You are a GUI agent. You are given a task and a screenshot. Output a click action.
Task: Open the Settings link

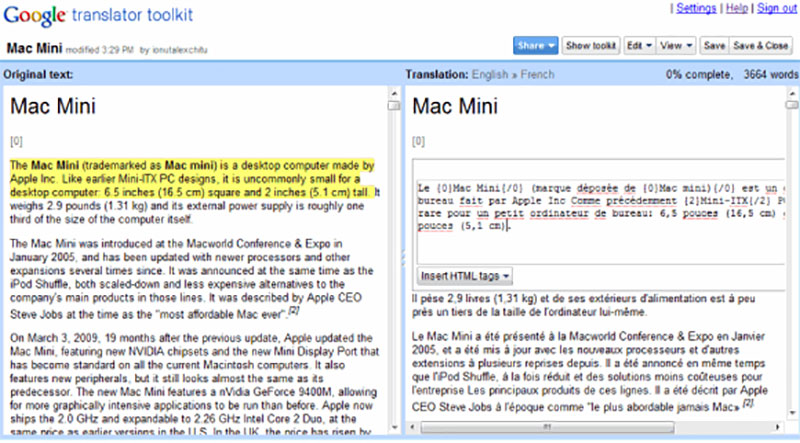click(x=695, y=9)
